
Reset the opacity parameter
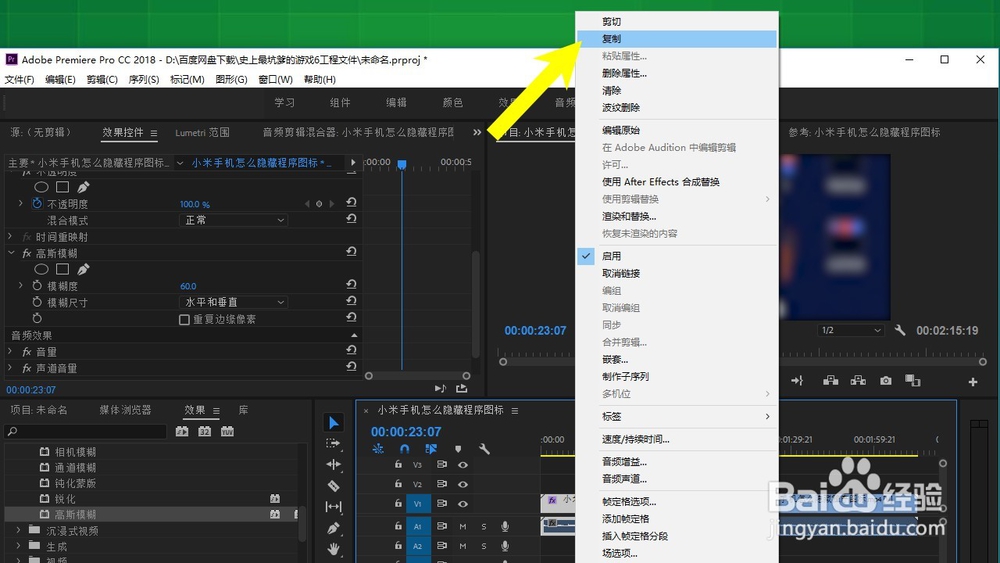pyautogui.click(x=351, y=202)
